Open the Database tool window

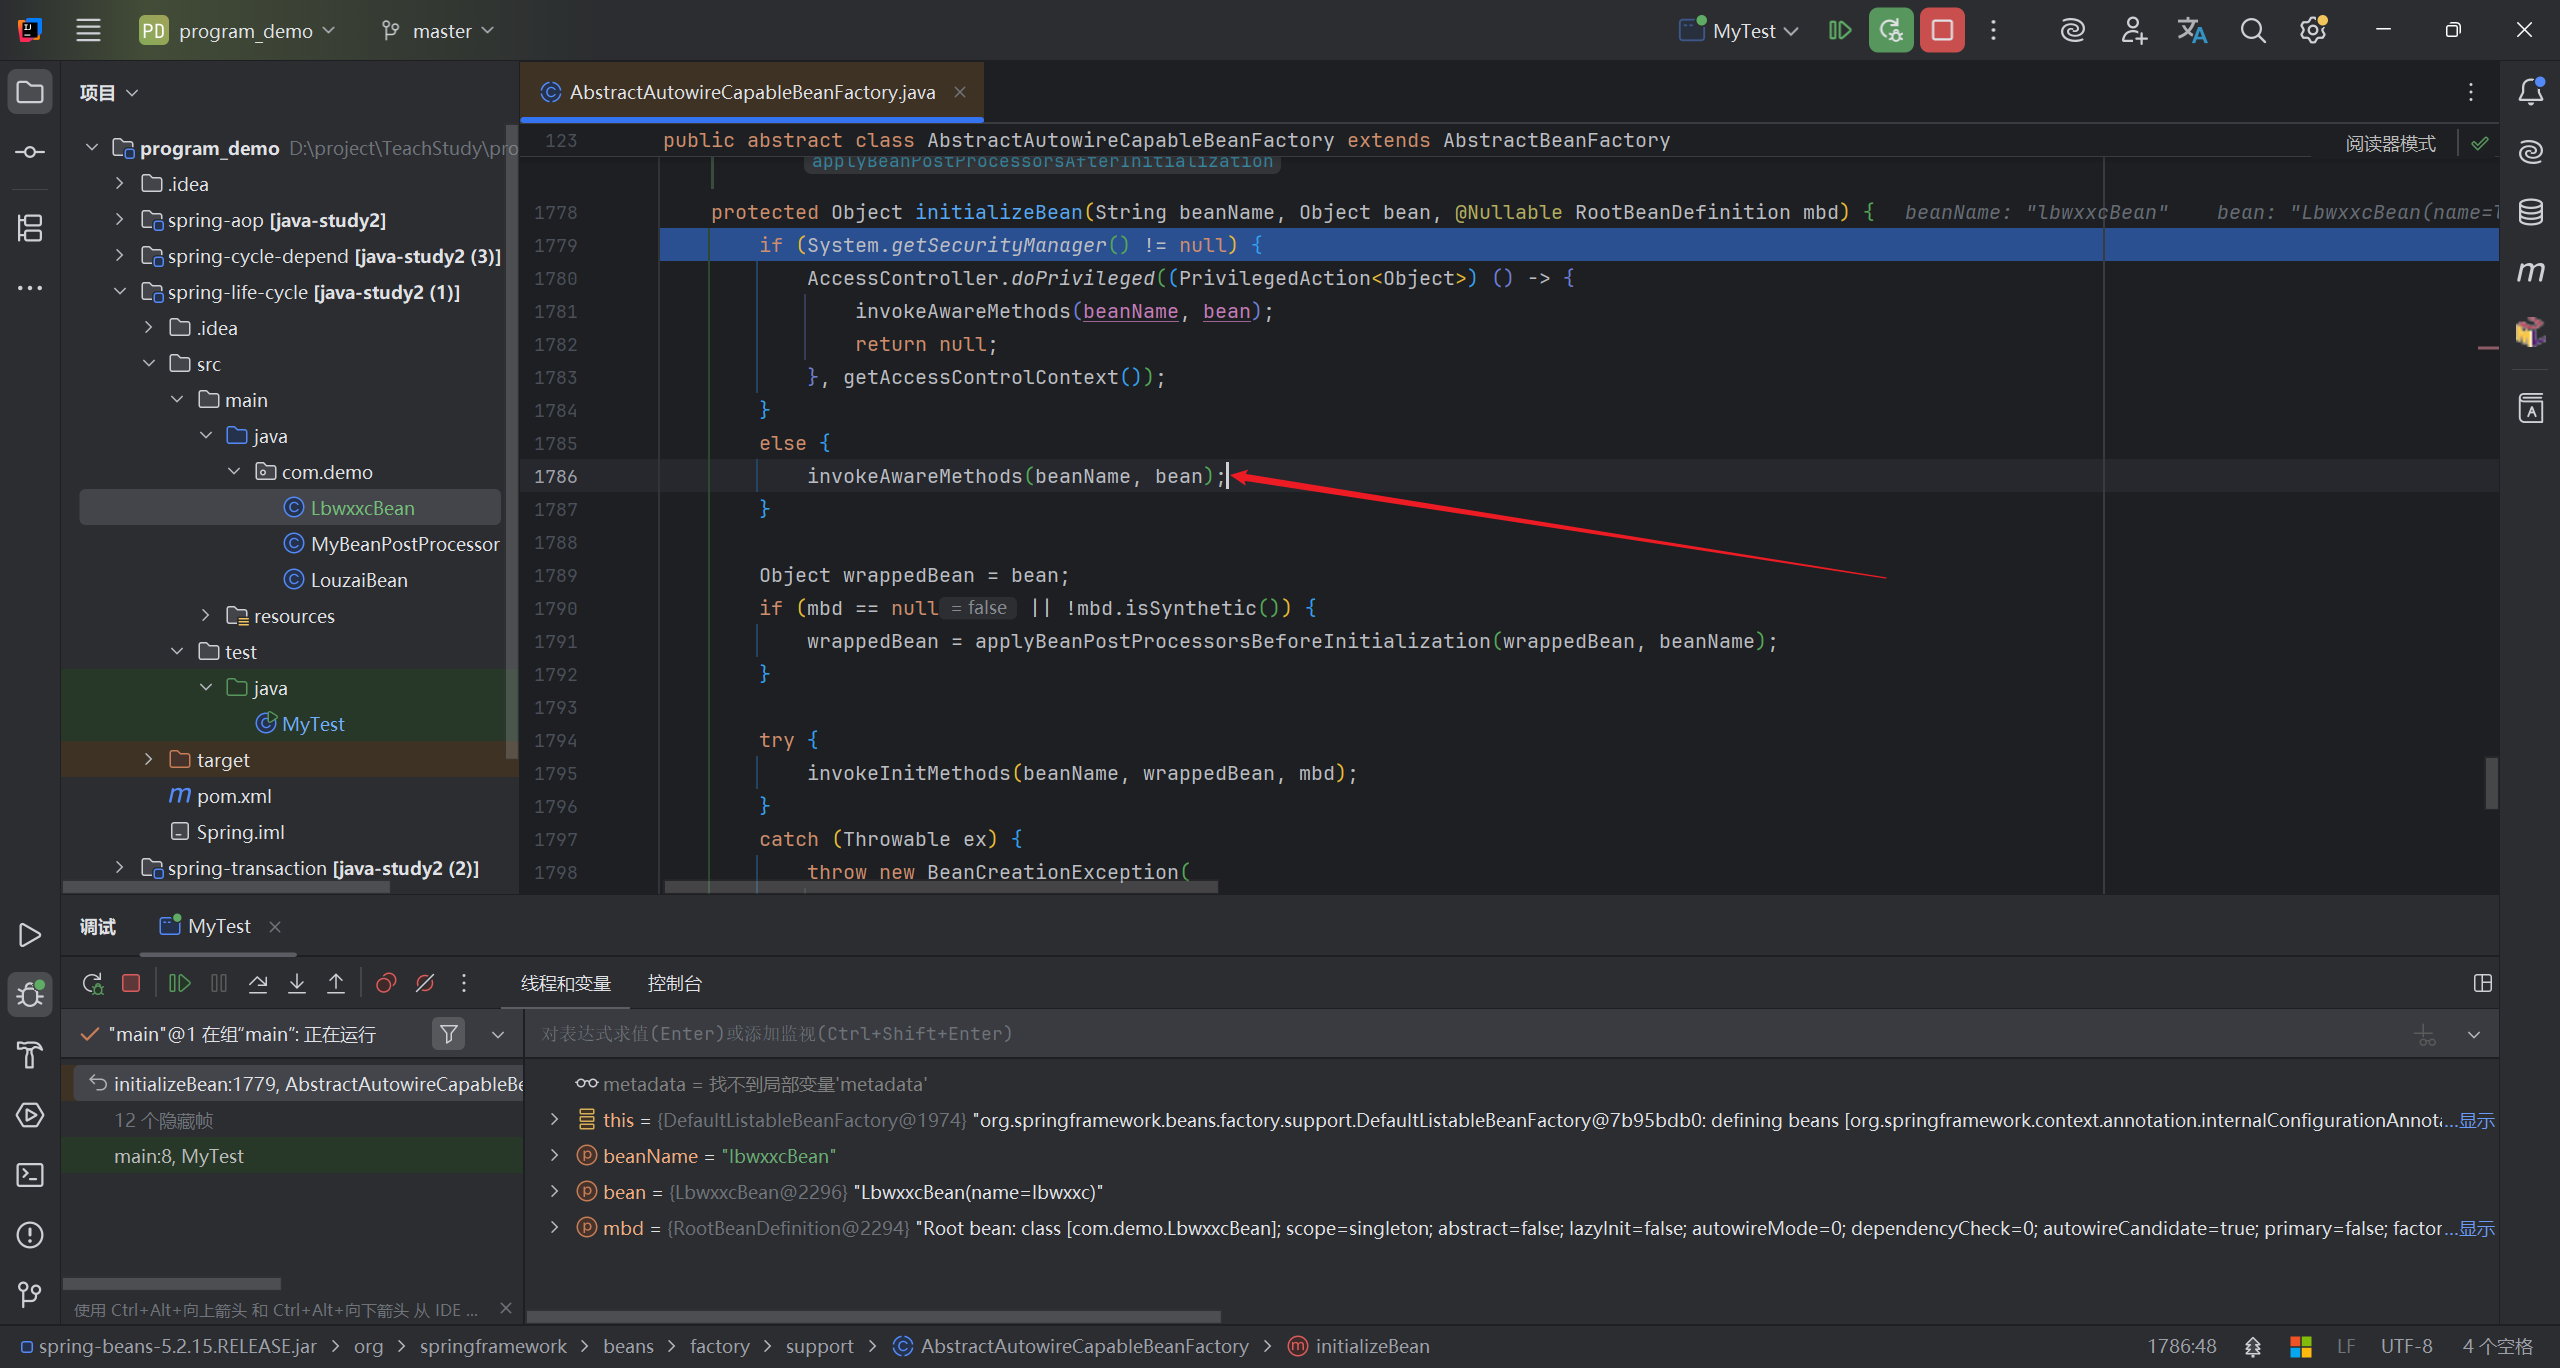pyautogui.click(x=2531, y=212)
